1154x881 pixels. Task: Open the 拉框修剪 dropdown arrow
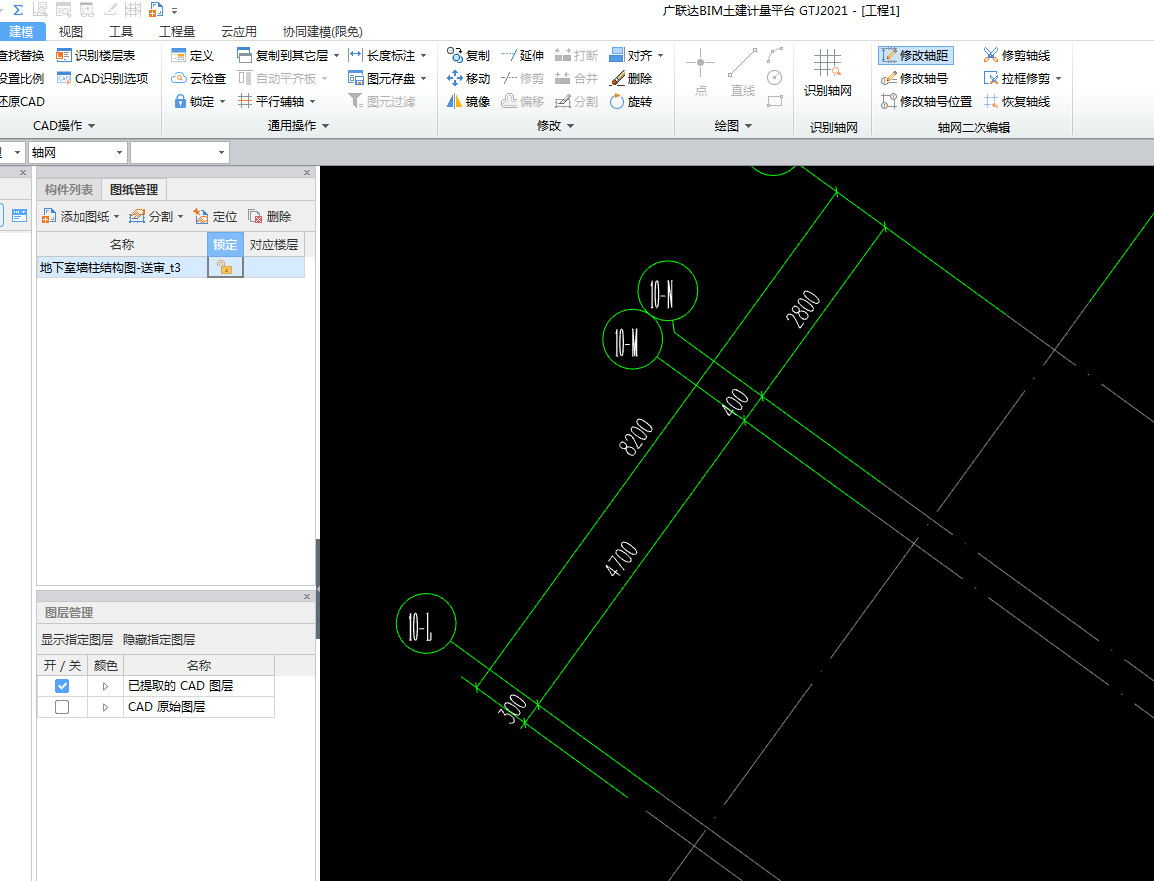click(x=1059, y=79)
